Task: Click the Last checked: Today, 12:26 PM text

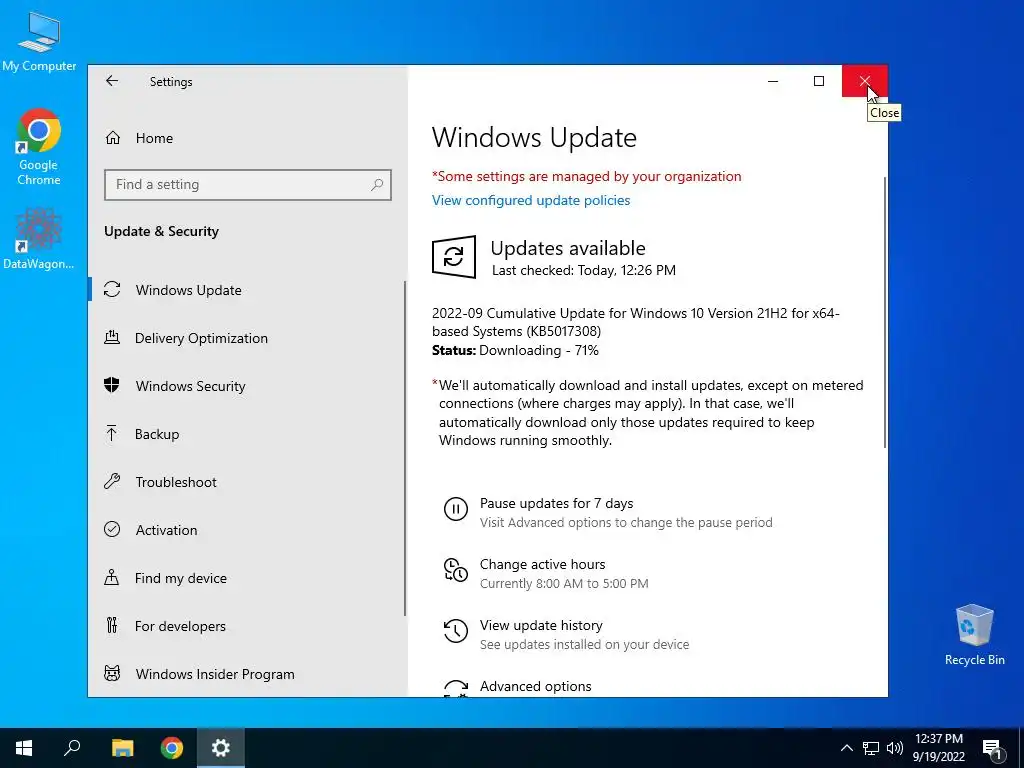Action: [x=584, y=270]
